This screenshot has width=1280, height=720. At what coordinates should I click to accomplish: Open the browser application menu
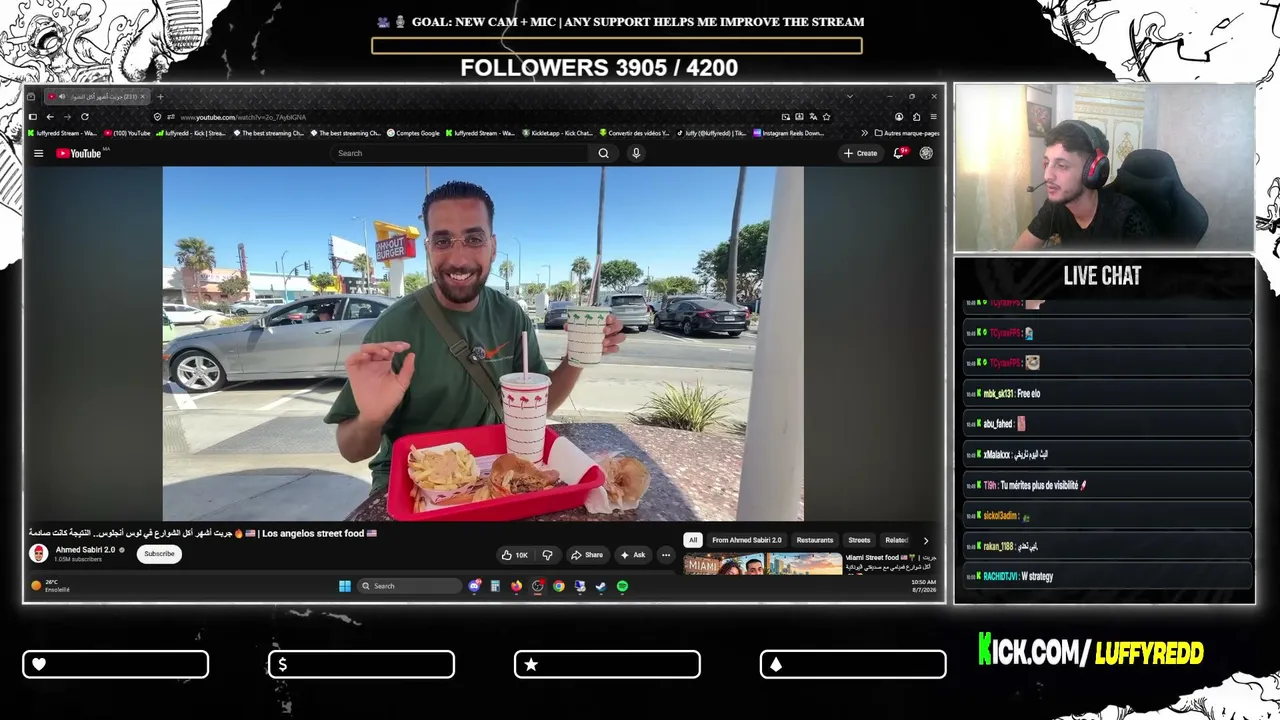point(933,117)
